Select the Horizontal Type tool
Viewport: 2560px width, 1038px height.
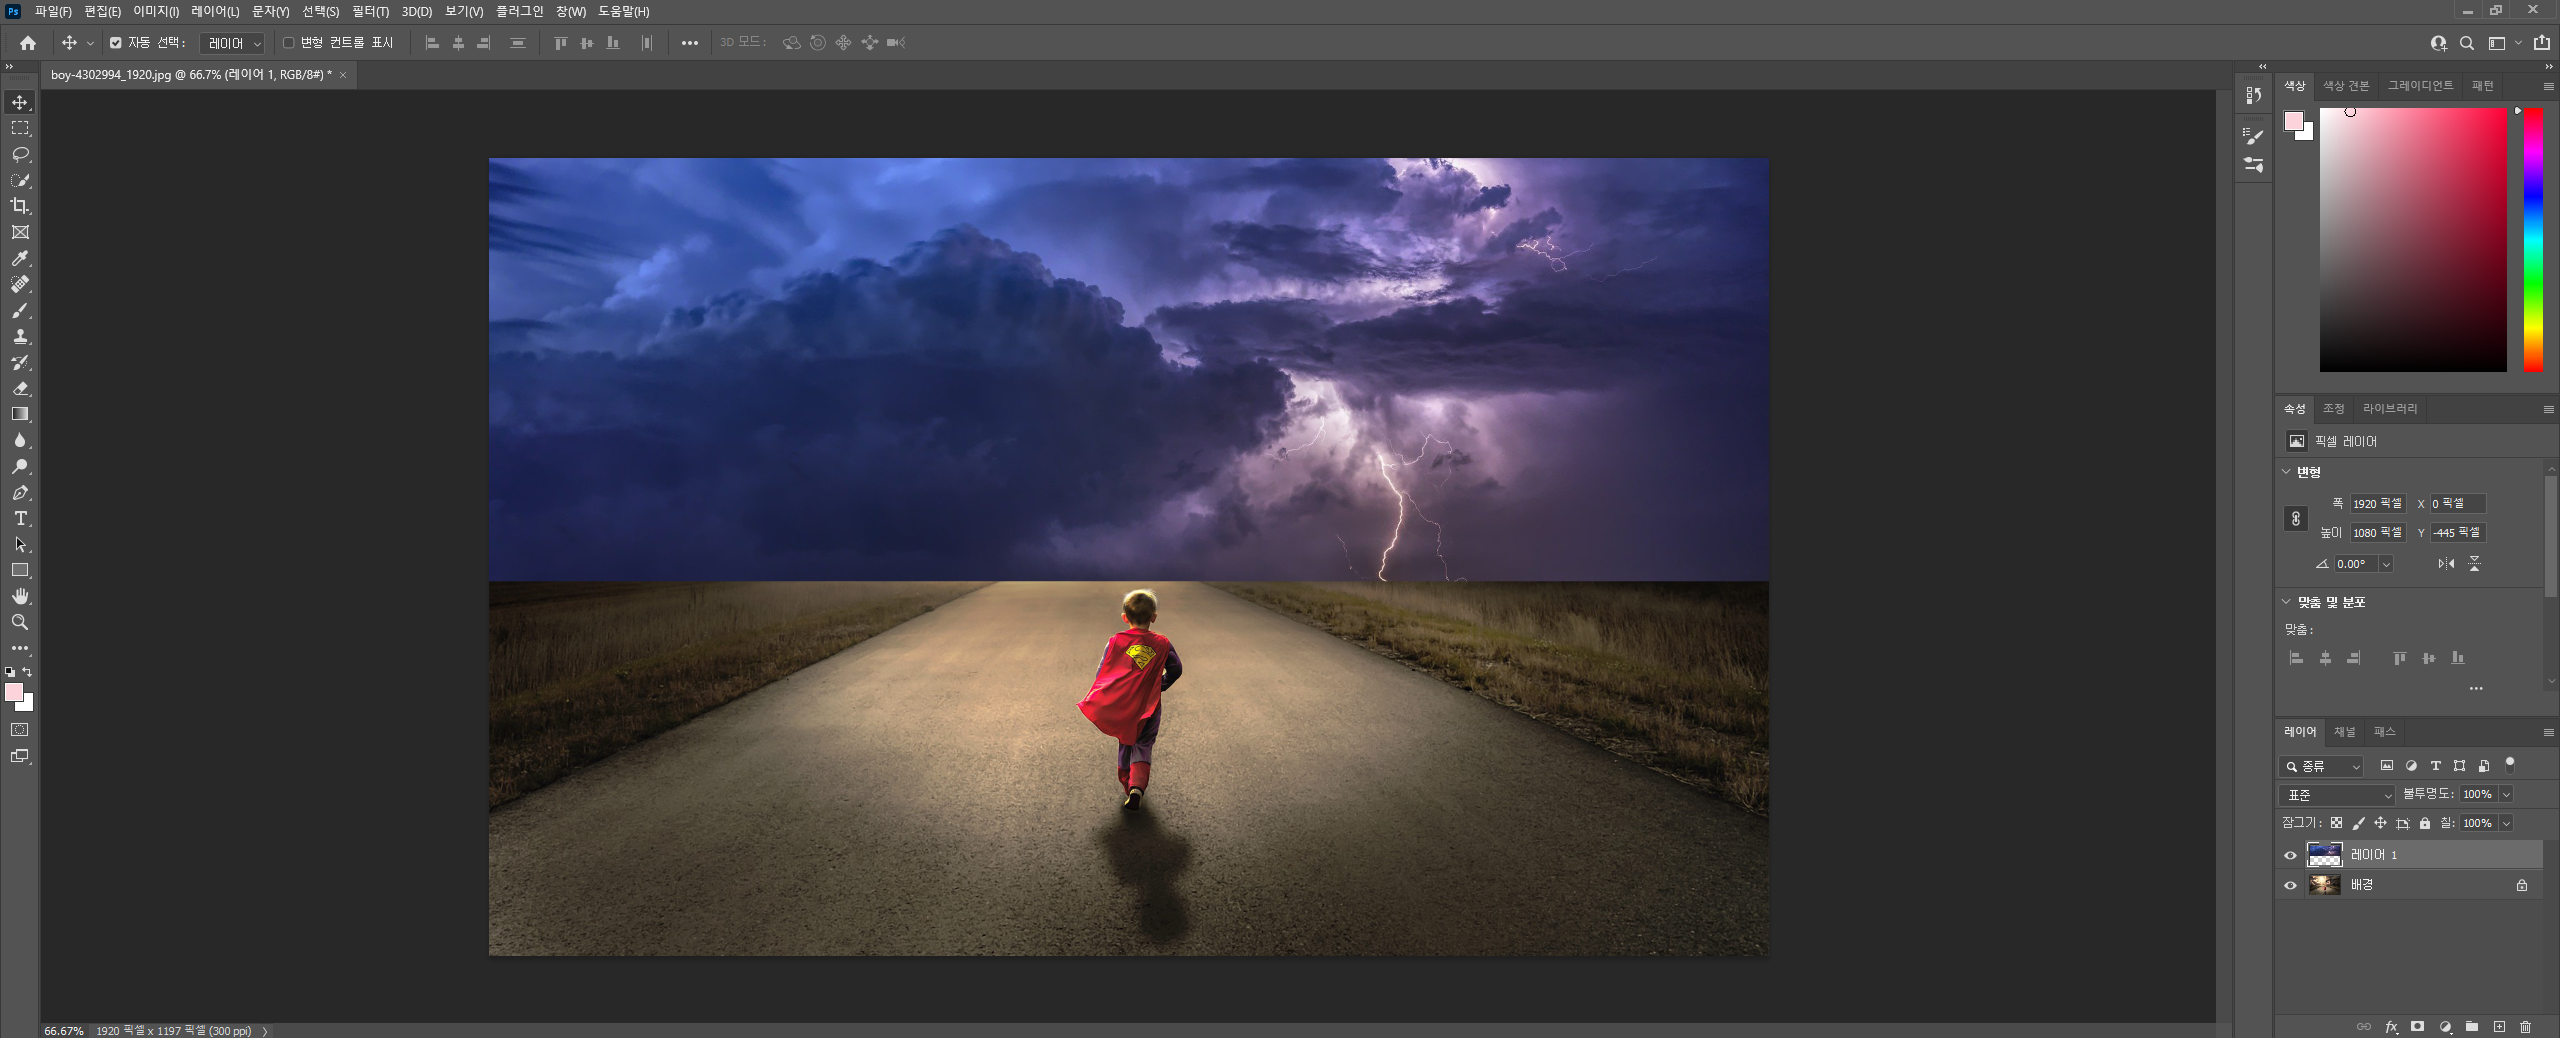(x=20, y=518)
